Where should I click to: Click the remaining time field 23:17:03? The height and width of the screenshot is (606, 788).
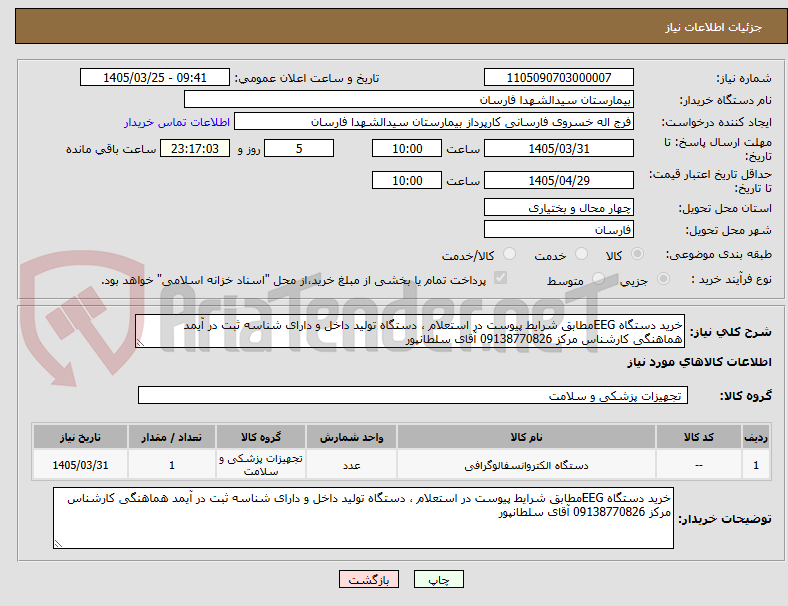click(195, 149)
